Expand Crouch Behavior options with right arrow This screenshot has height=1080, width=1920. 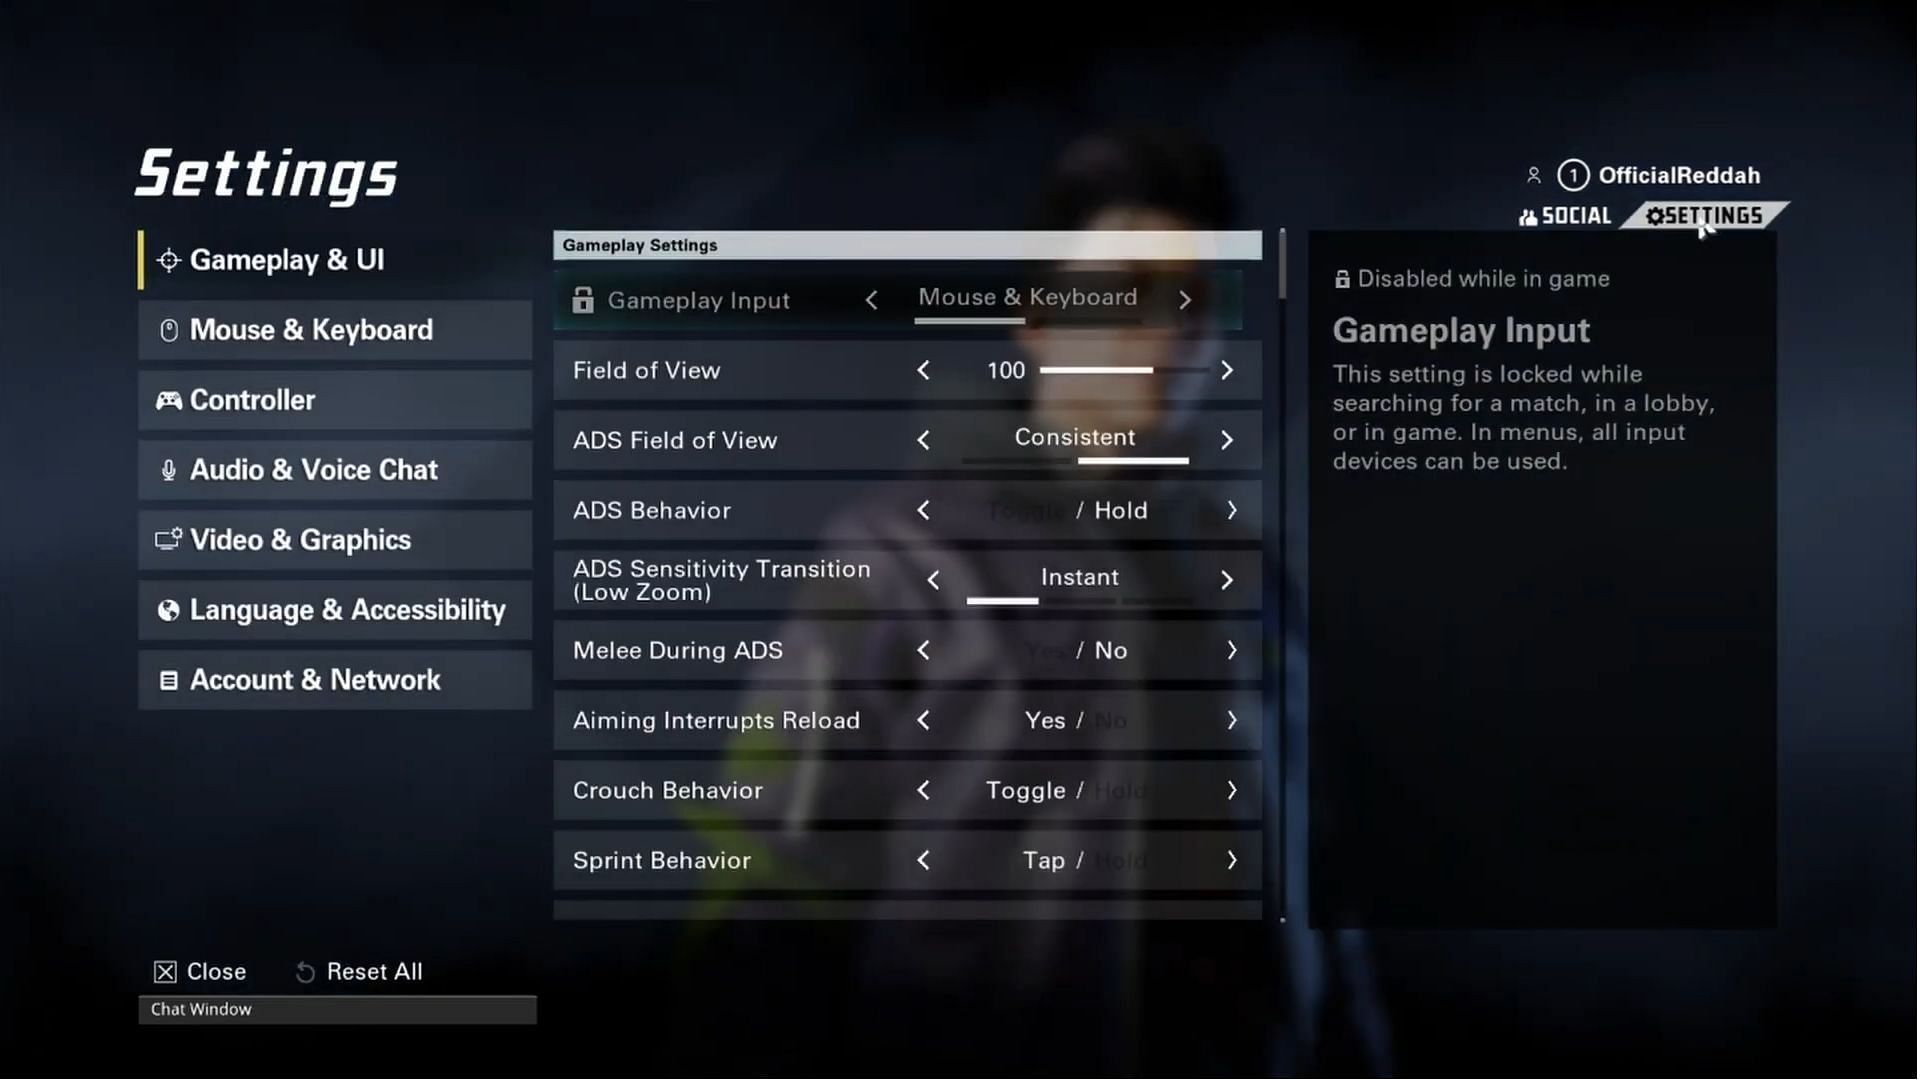click(x=1226, y=790)
